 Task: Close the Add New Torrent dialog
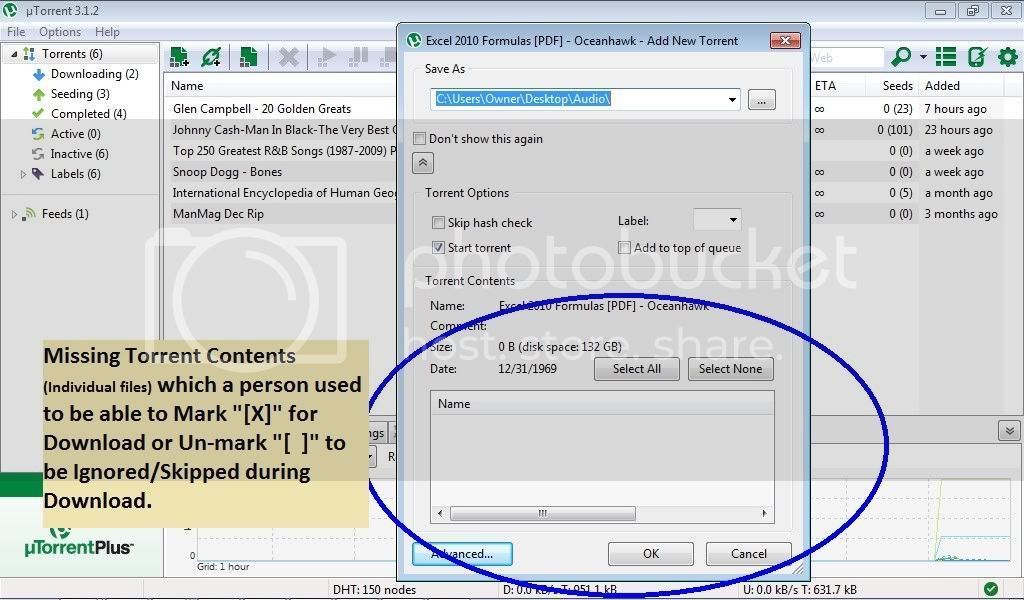(x=785, y=40)
